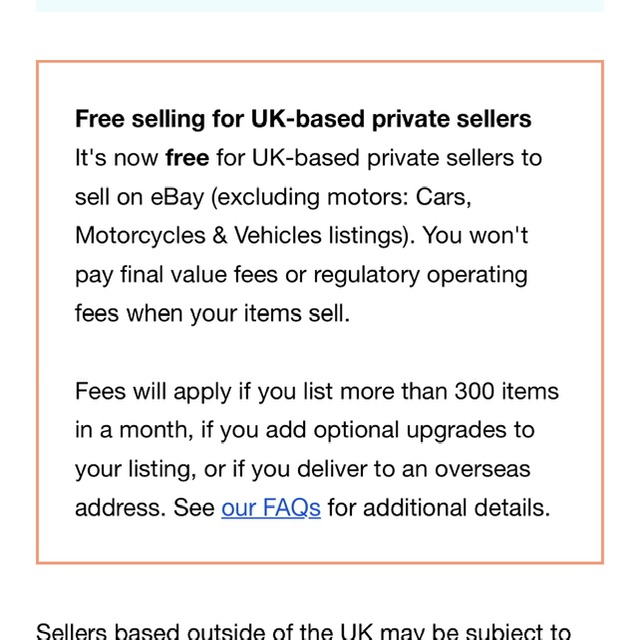Open the "our FAQs" link

click(270, 508)
